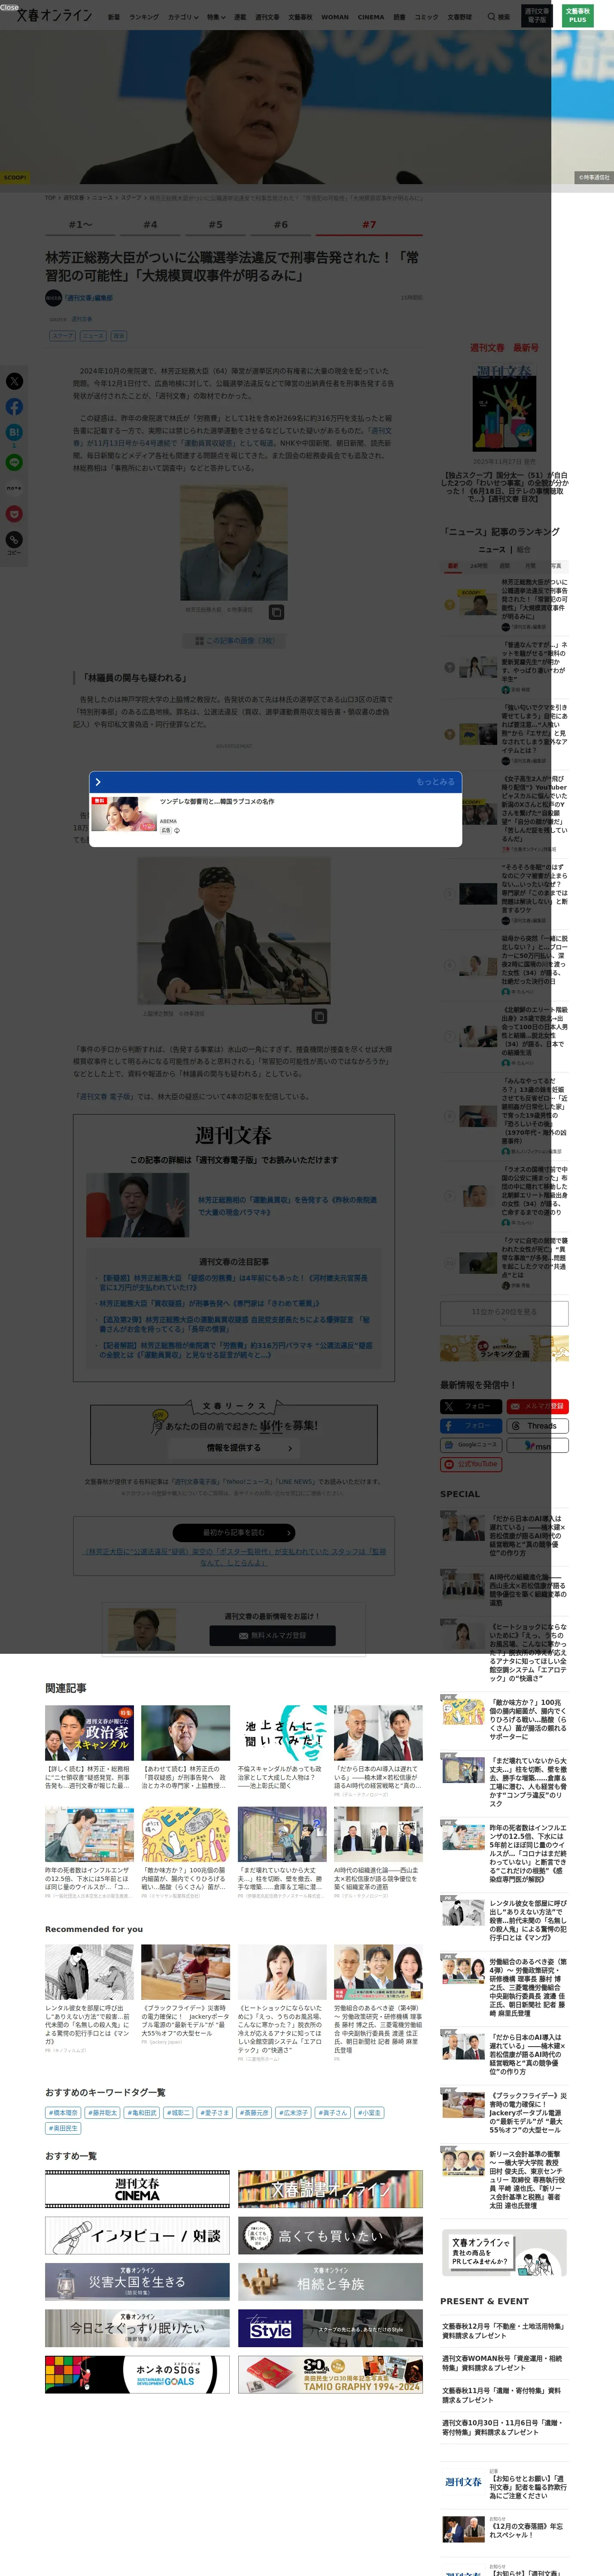Go to article page #6

pyautogui.click(x=281, y=225)
